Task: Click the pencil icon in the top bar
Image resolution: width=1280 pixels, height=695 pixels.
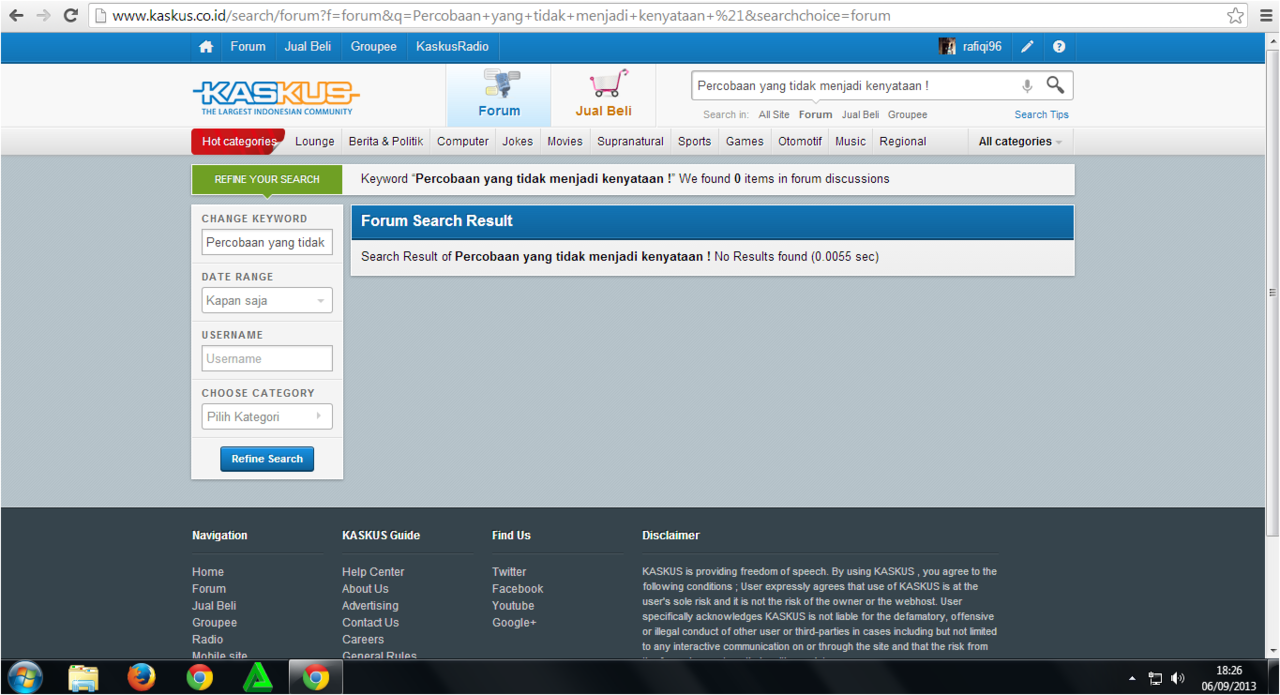Action: (1027, 47)
